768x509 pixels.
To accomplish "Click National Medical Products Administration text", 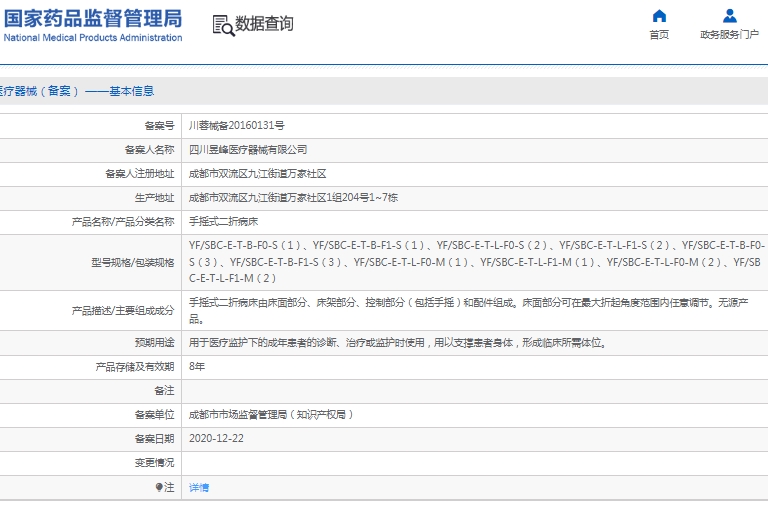I will pos(93,38).
